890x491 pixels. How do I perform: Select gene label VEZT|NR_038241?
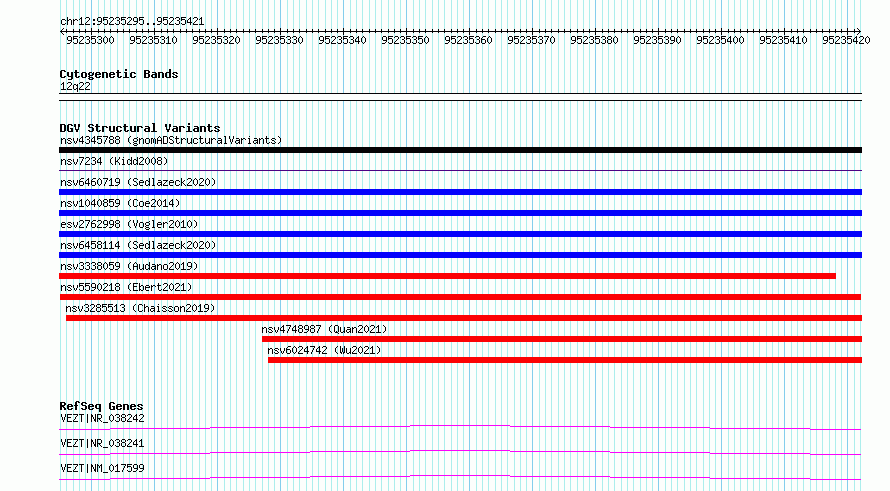tap(102, 443)
